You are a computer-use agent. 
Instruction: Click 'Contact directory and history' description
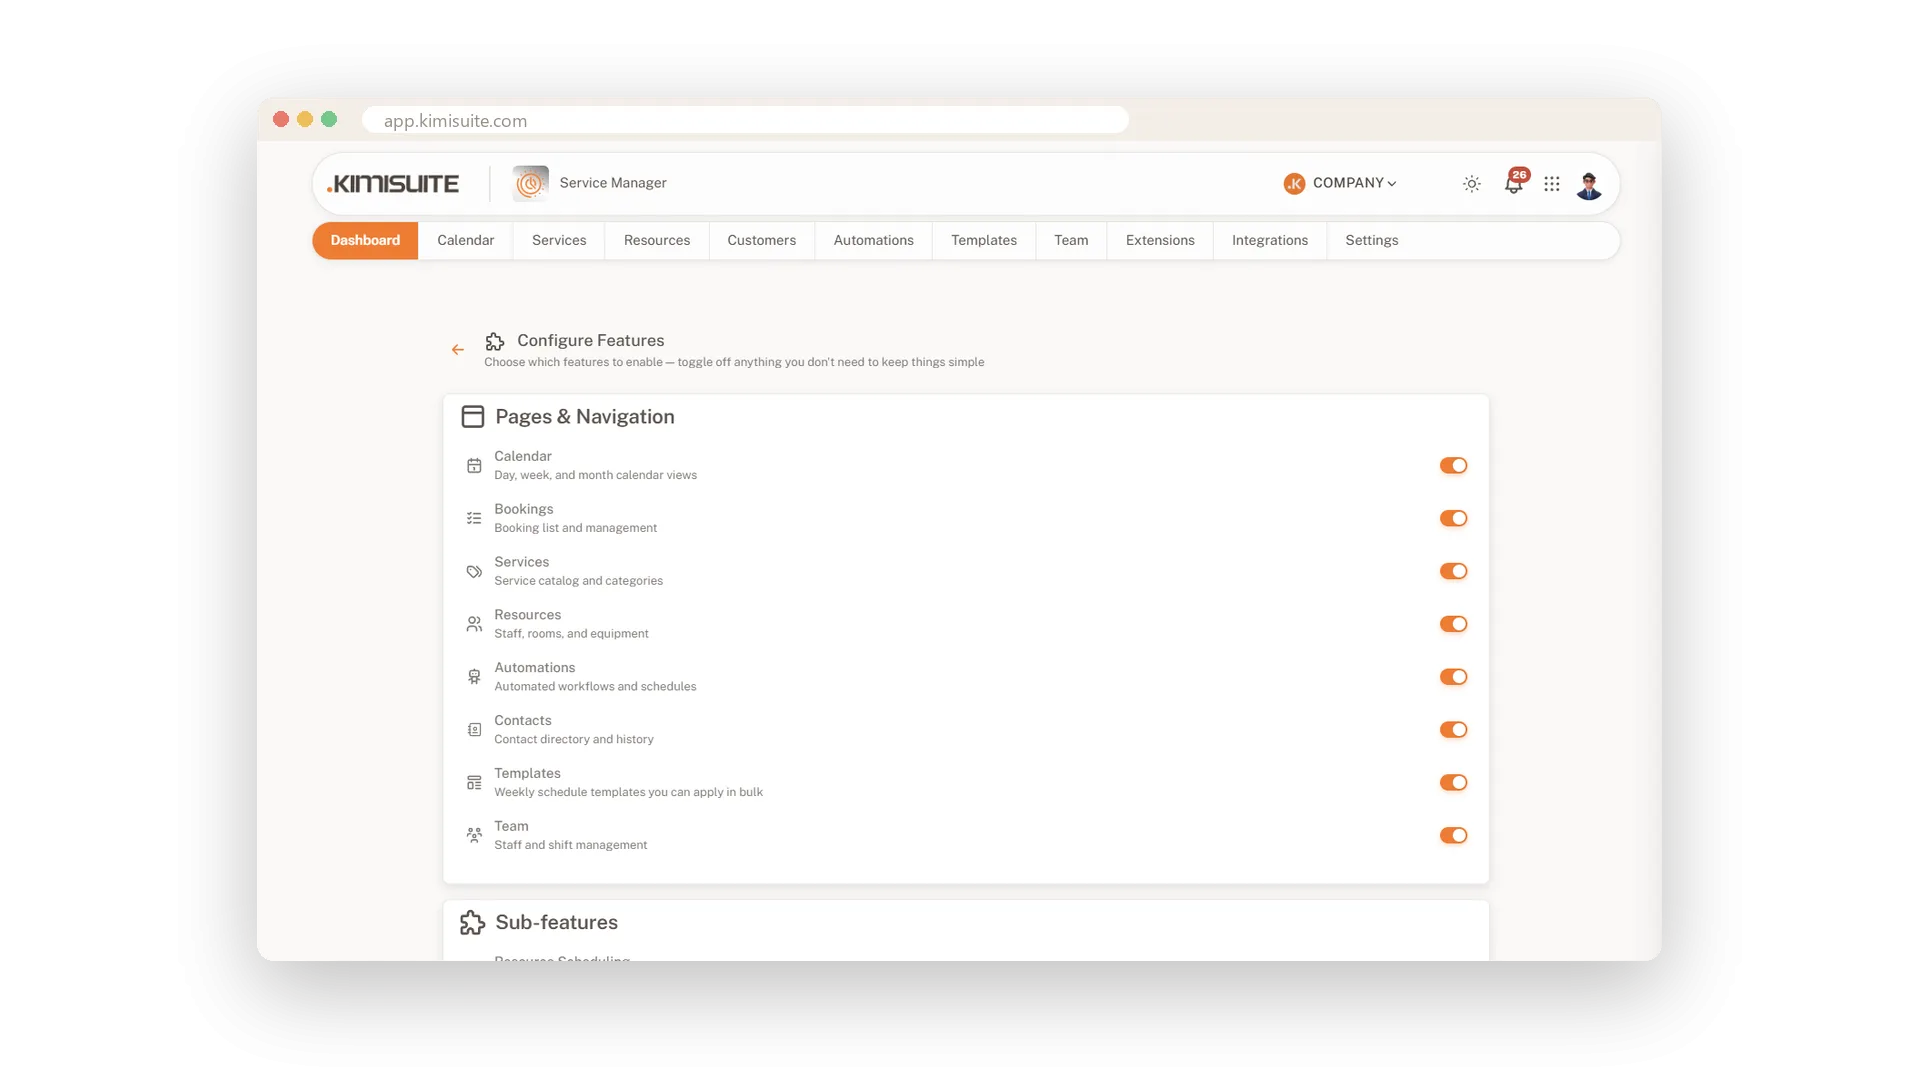pyautogui.click(x=574, y=740)
